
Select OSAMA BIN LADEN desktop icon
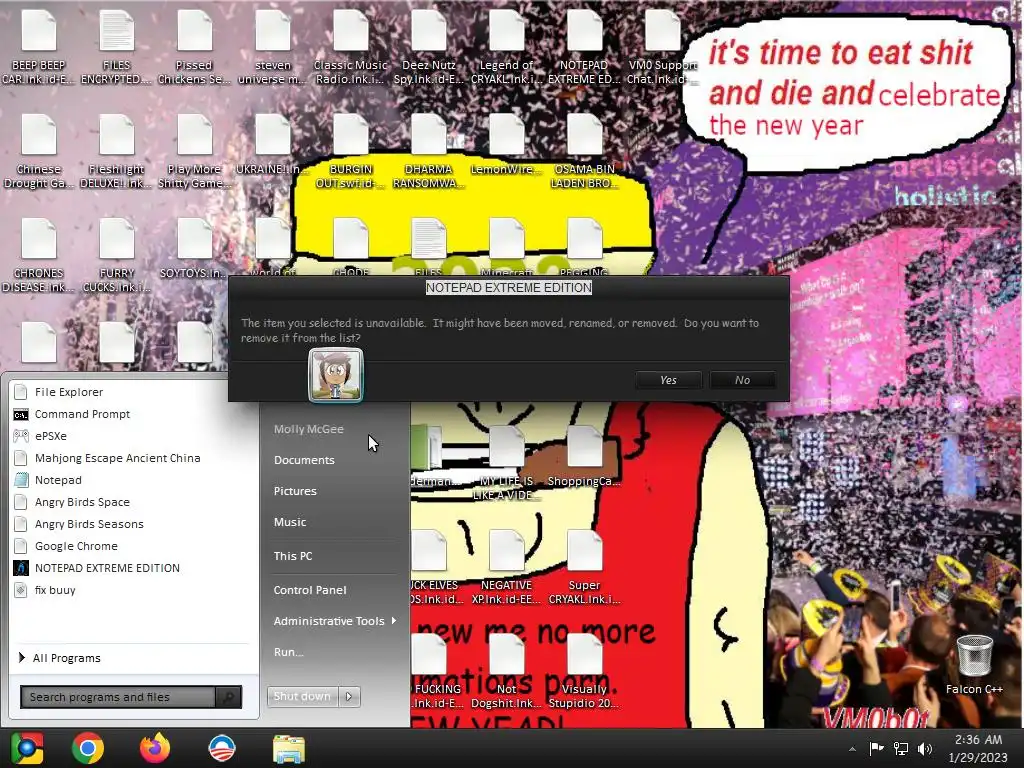[x=584, y=152]
